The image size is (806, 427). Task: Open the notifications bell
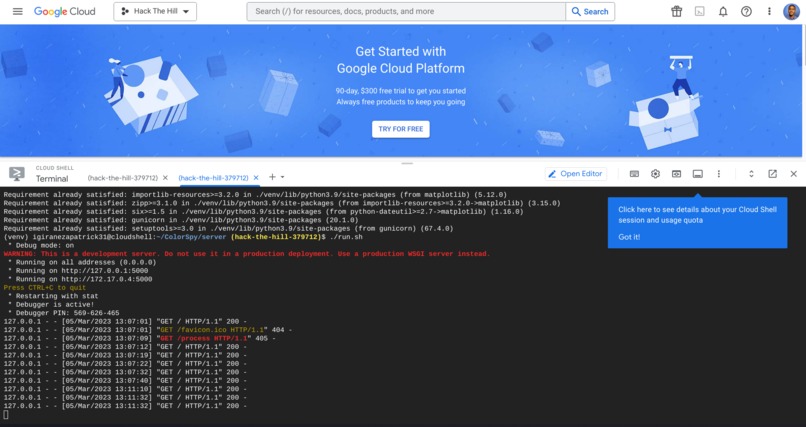(723, 11)
